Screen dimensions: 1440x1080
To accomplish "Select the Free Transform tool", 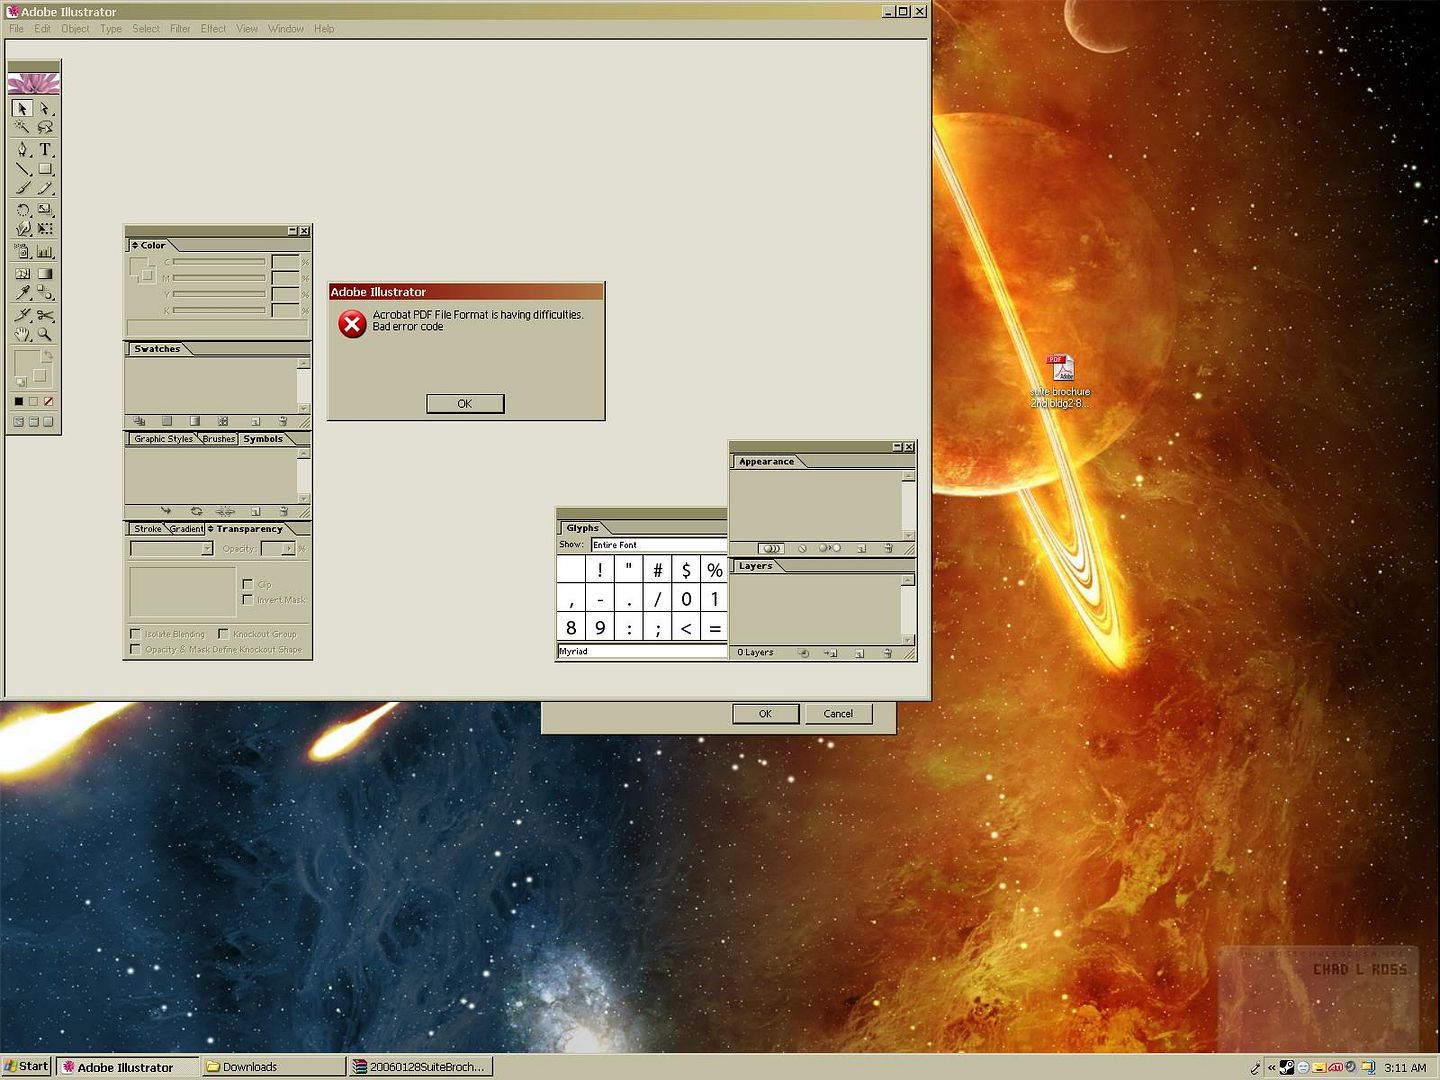I will (x=45, y=229).
